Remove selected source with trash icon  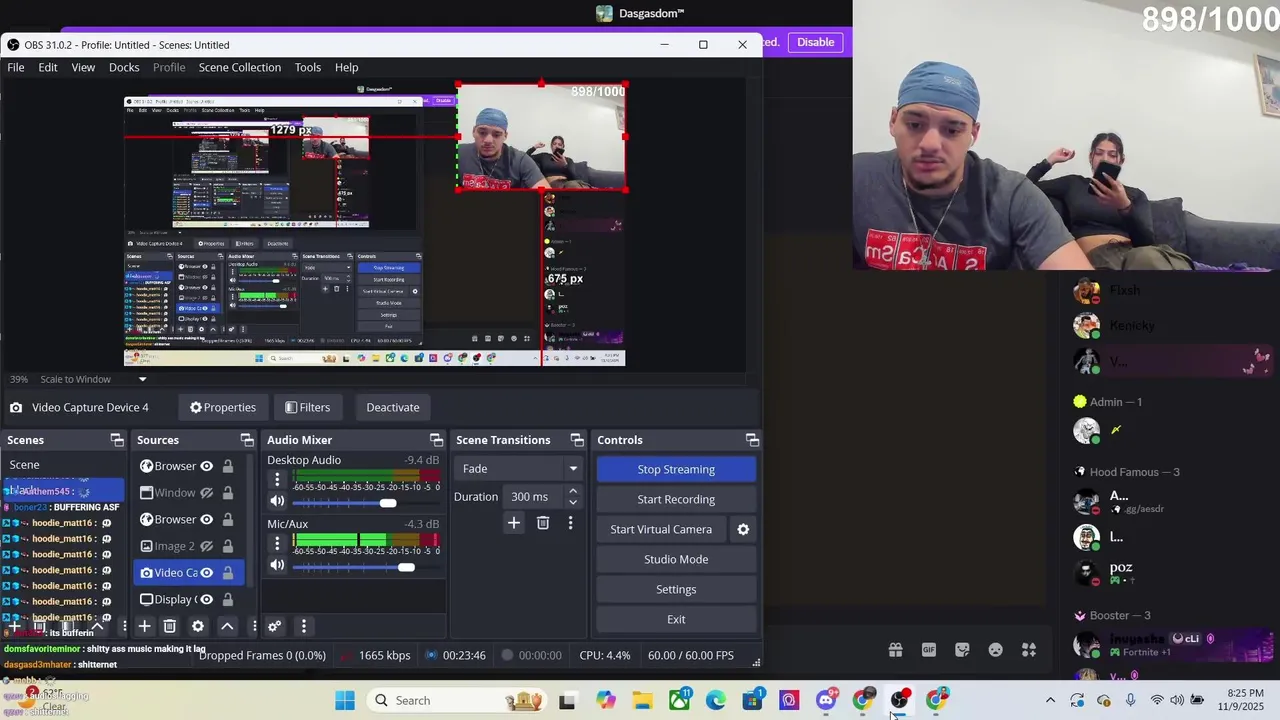click(x=170, y=626)
